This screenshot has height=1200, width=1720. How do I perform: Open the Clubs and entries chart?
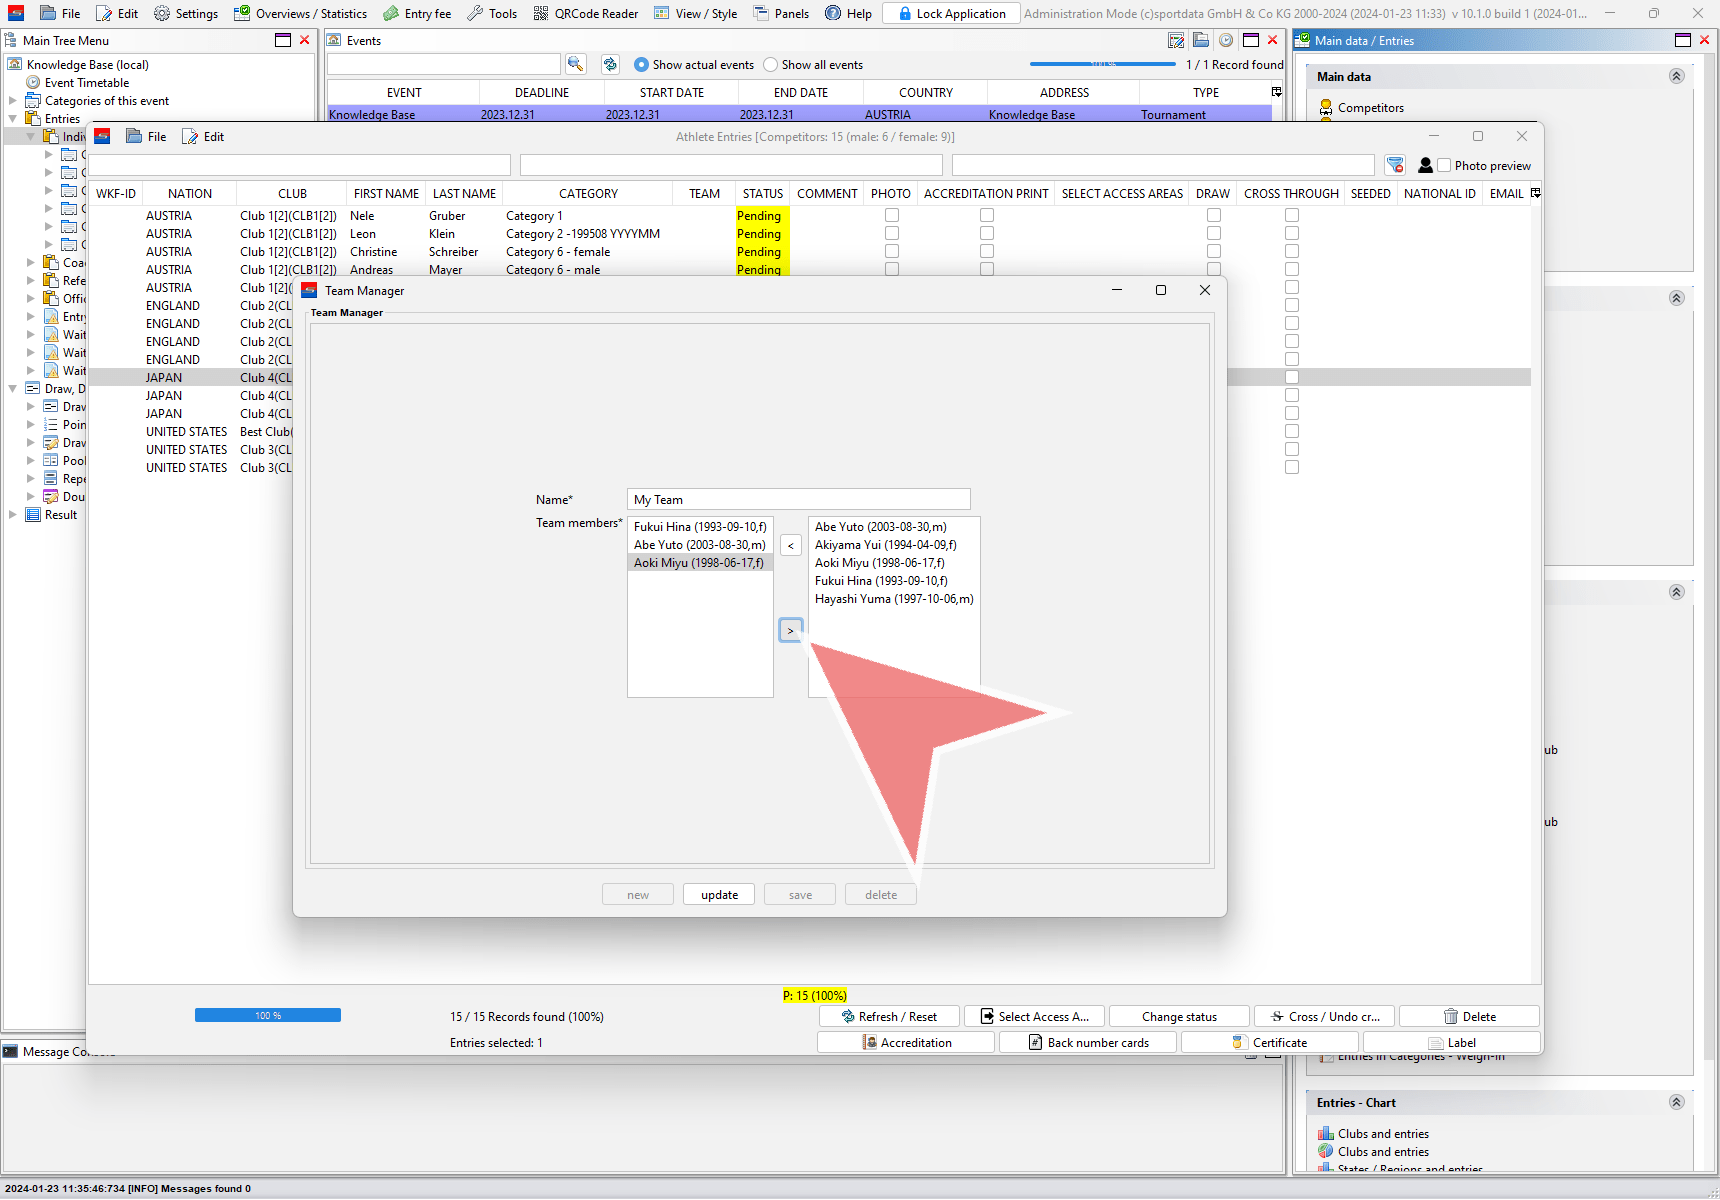tap(1382, 1133)
